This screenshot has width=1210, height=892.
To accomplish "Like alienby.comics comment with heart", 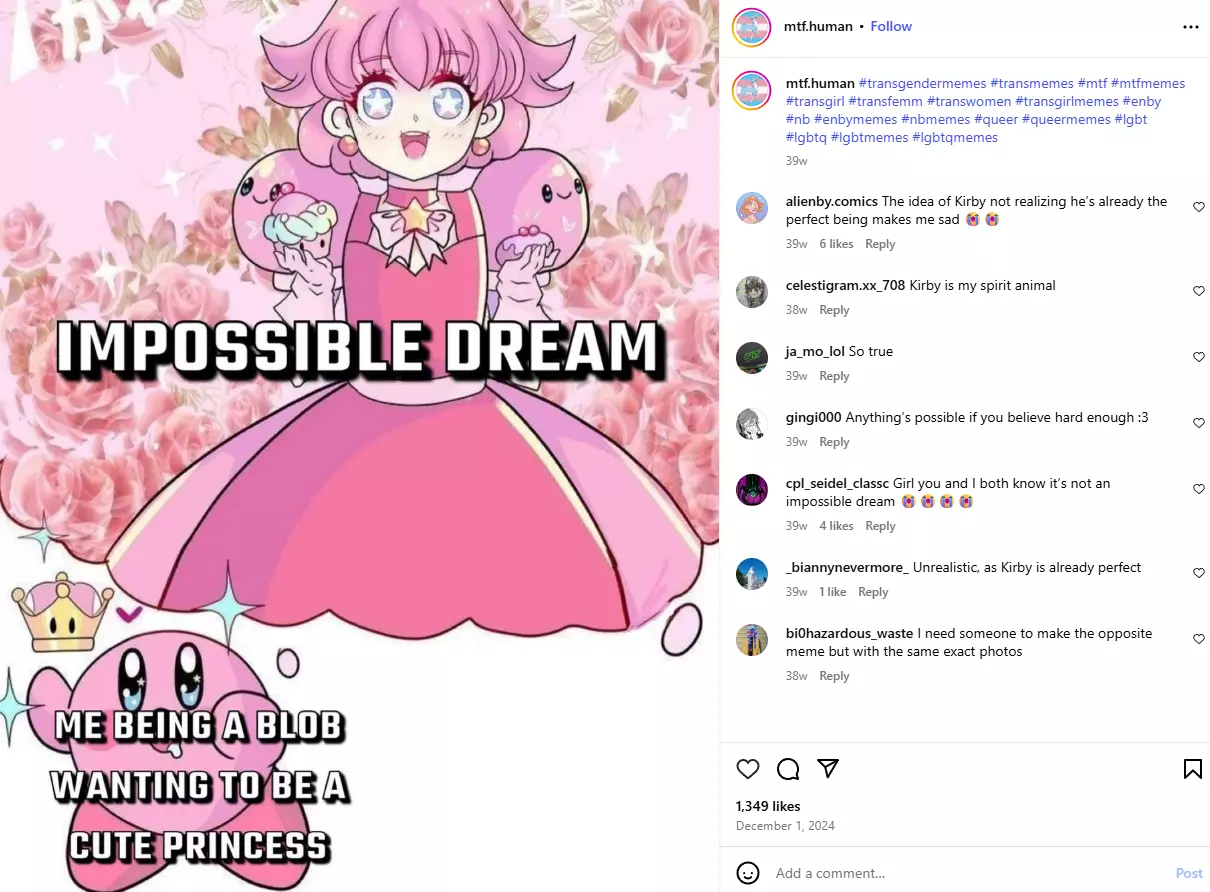I will [x=1199, y=207].
